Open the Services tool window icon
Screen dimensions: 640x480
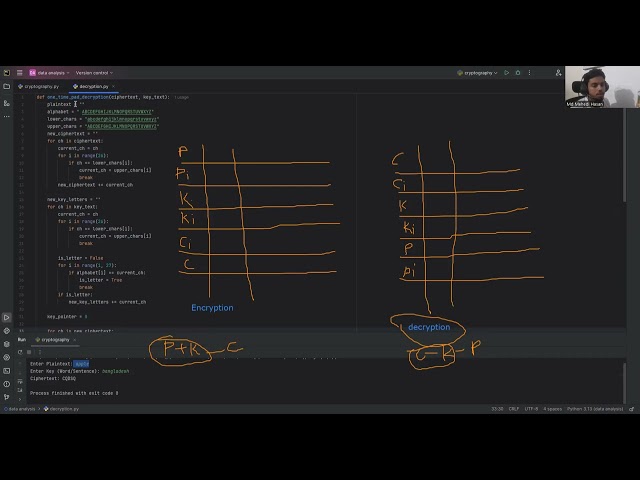click(7, 357)
